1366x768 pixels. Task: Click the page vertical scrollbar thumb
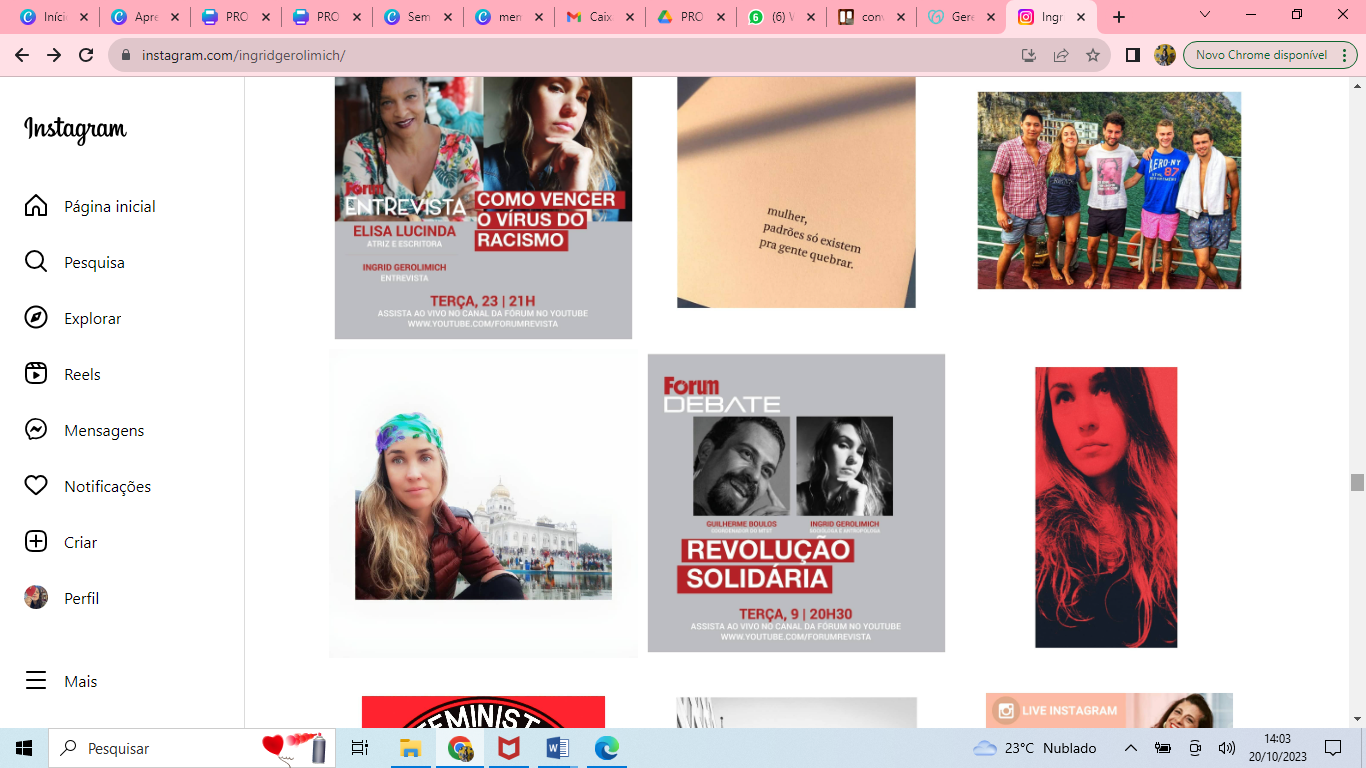pyautogui.click(x=1357, y=482)
